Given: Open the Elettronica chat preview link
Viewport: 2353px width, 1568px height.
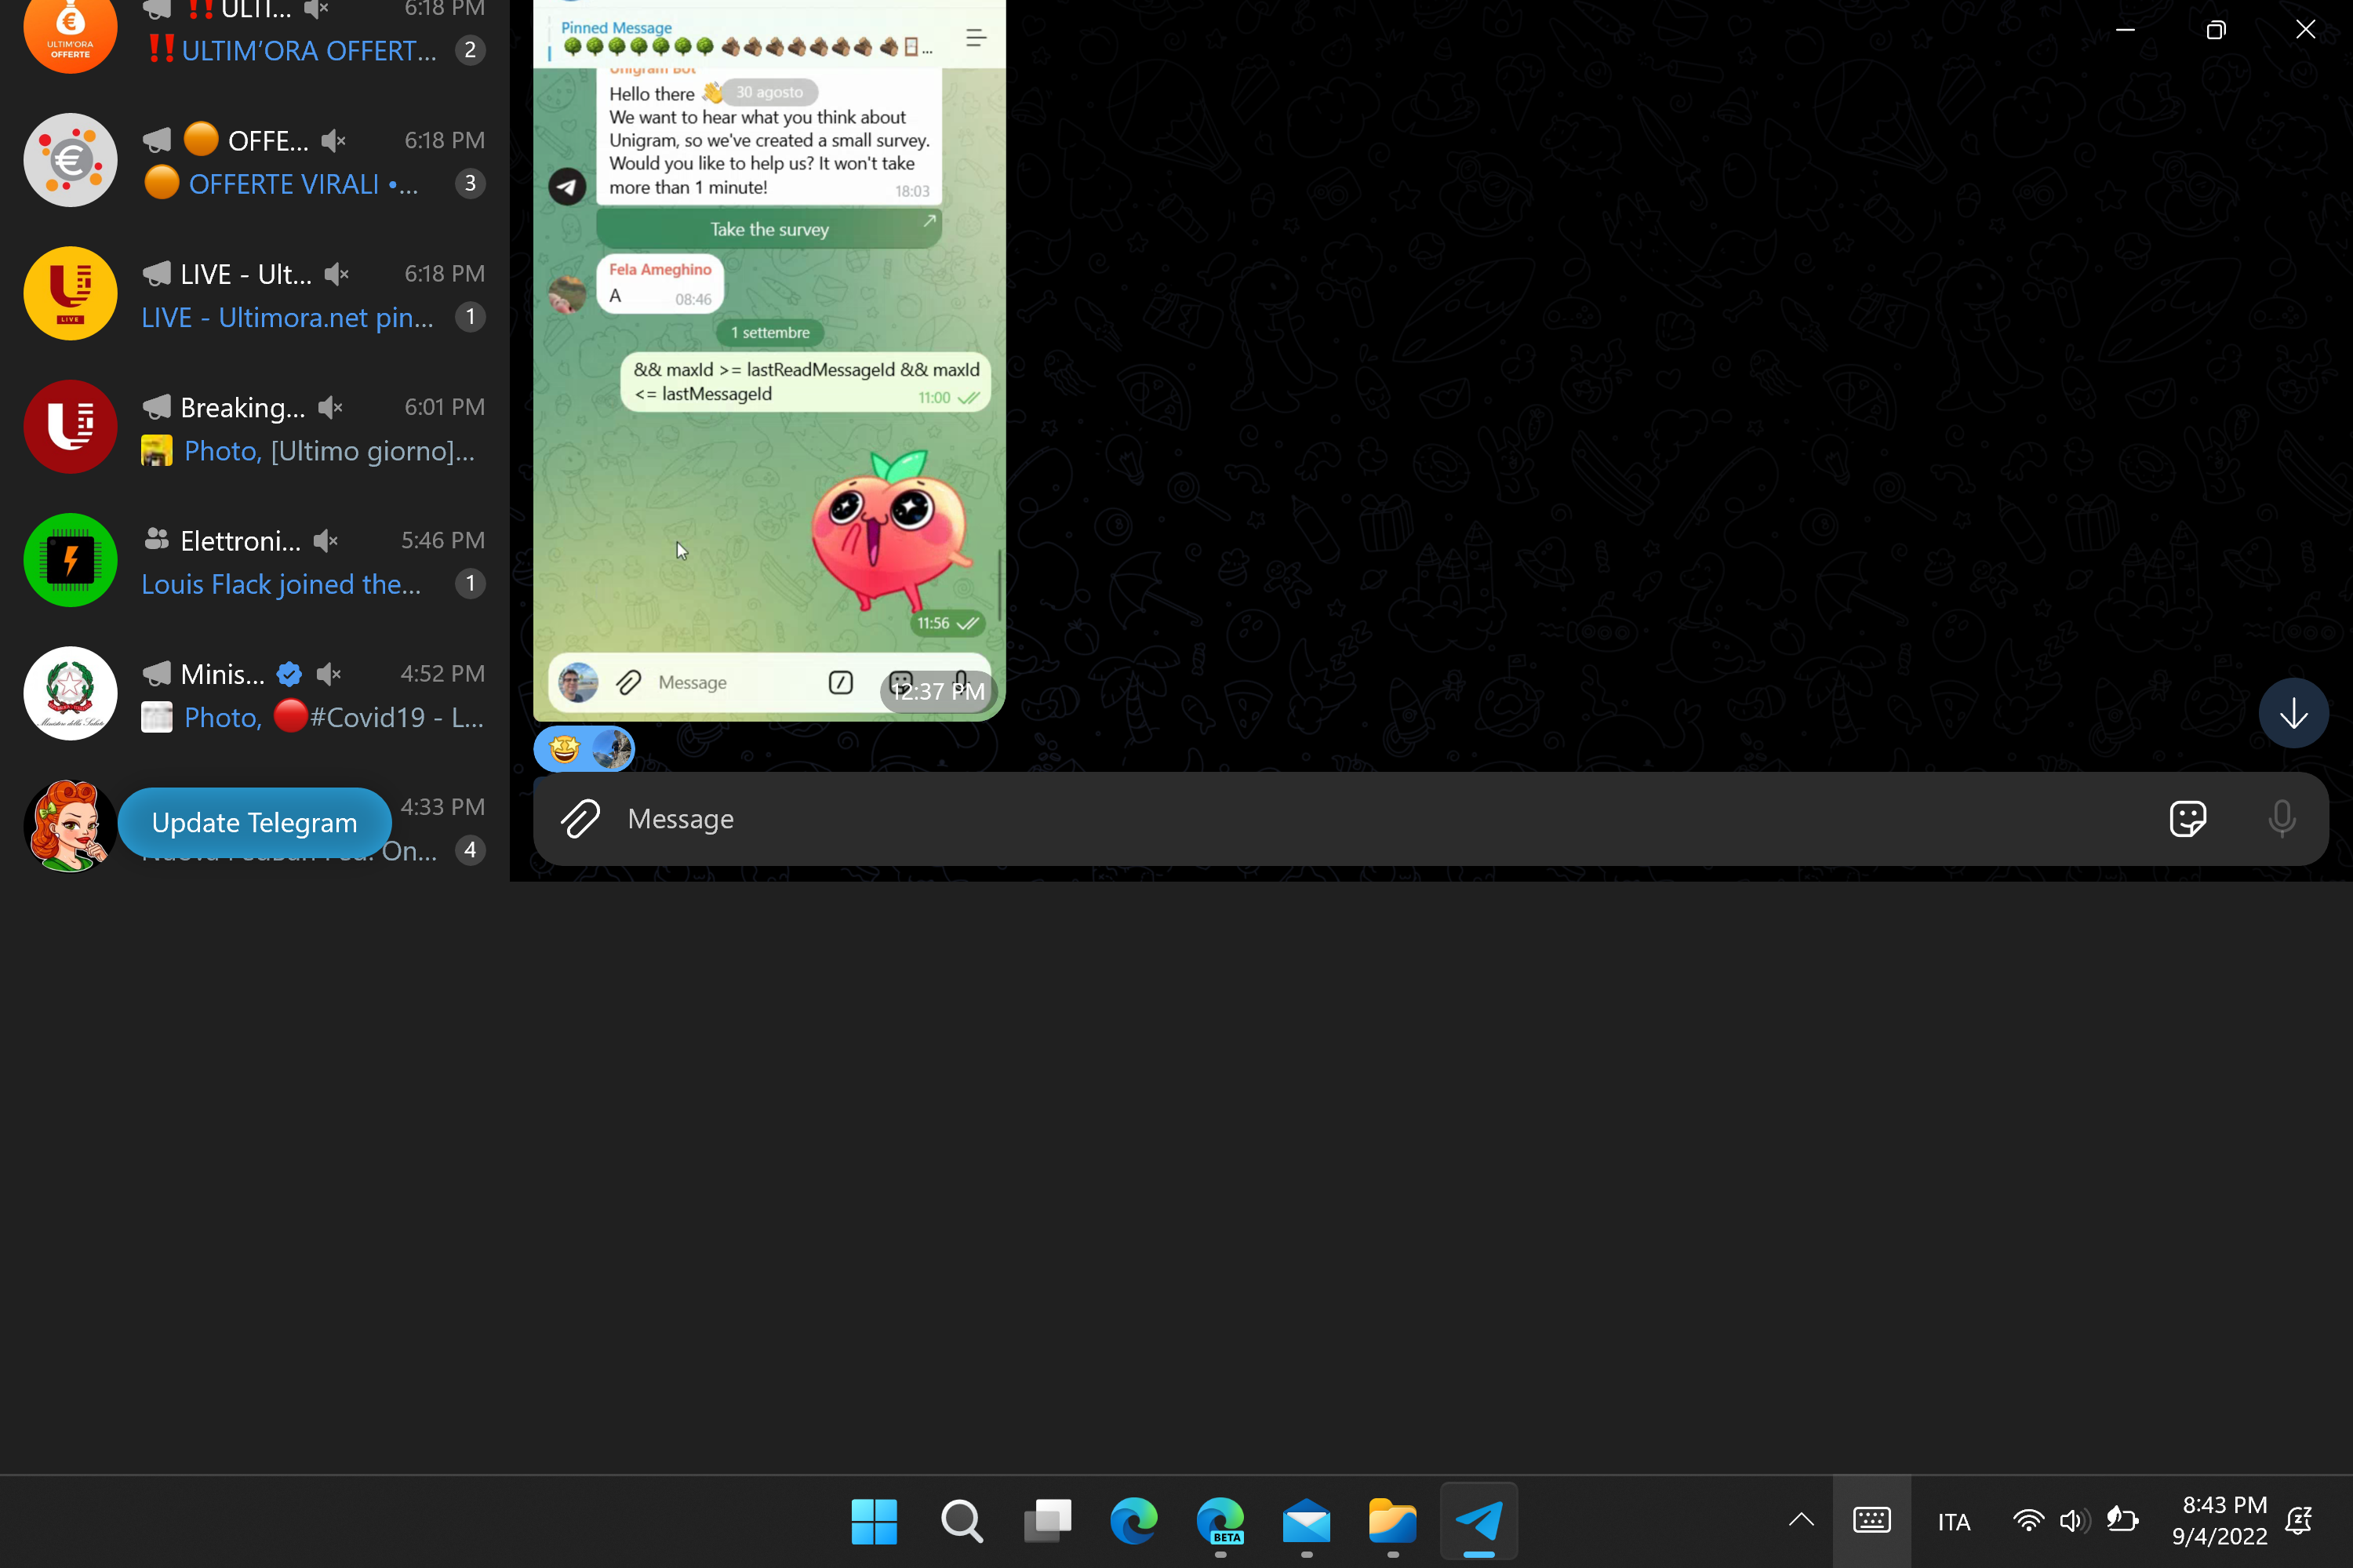Looking at the screenshot, I should pos(280,583).
